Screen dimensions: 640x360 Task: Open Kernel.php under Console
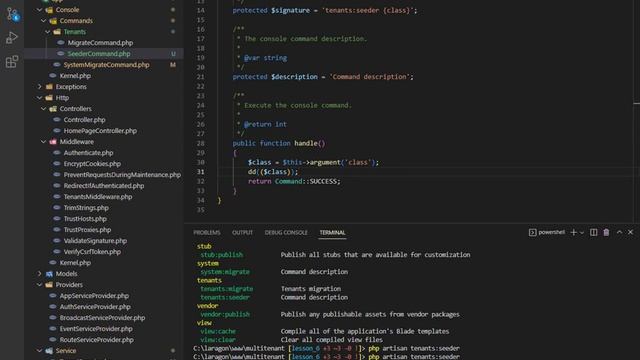(75, 76)
